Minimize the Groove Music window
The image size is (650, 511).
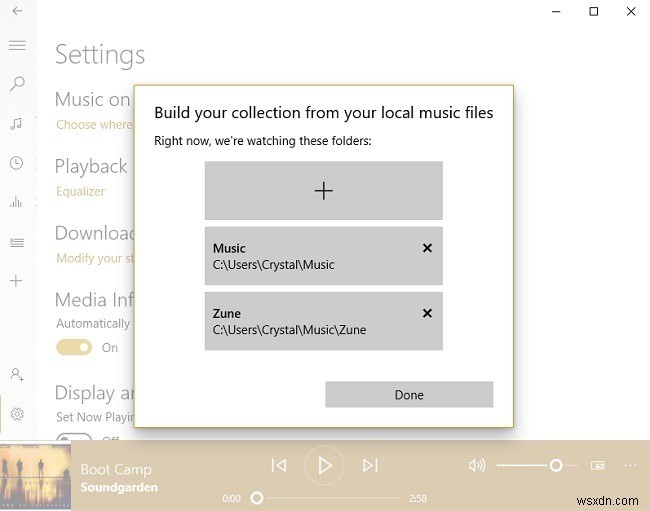tap(556, 12)
